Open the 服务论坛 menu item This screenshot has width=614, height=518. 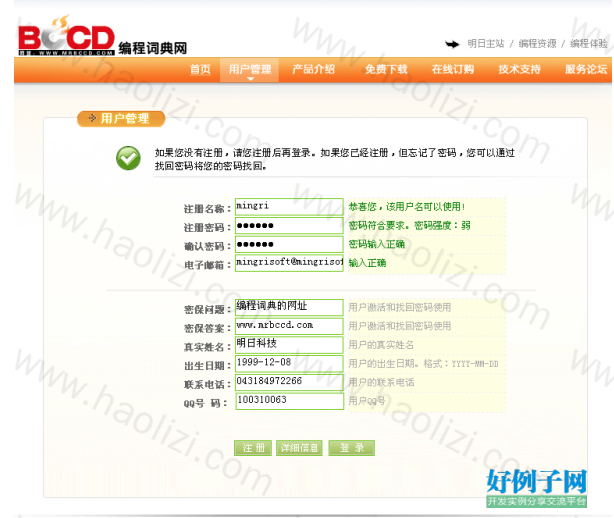point(586,69)
